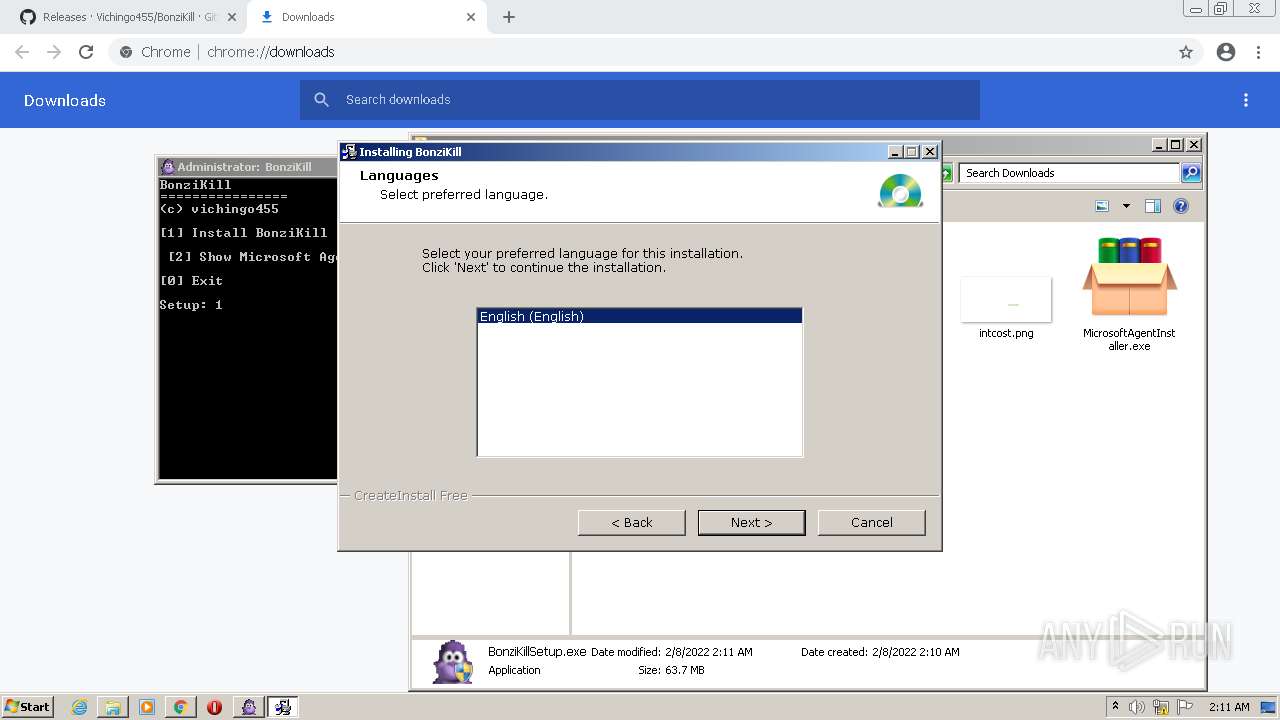
Task: Close the Downloads tab
Action: coord(471,17)
